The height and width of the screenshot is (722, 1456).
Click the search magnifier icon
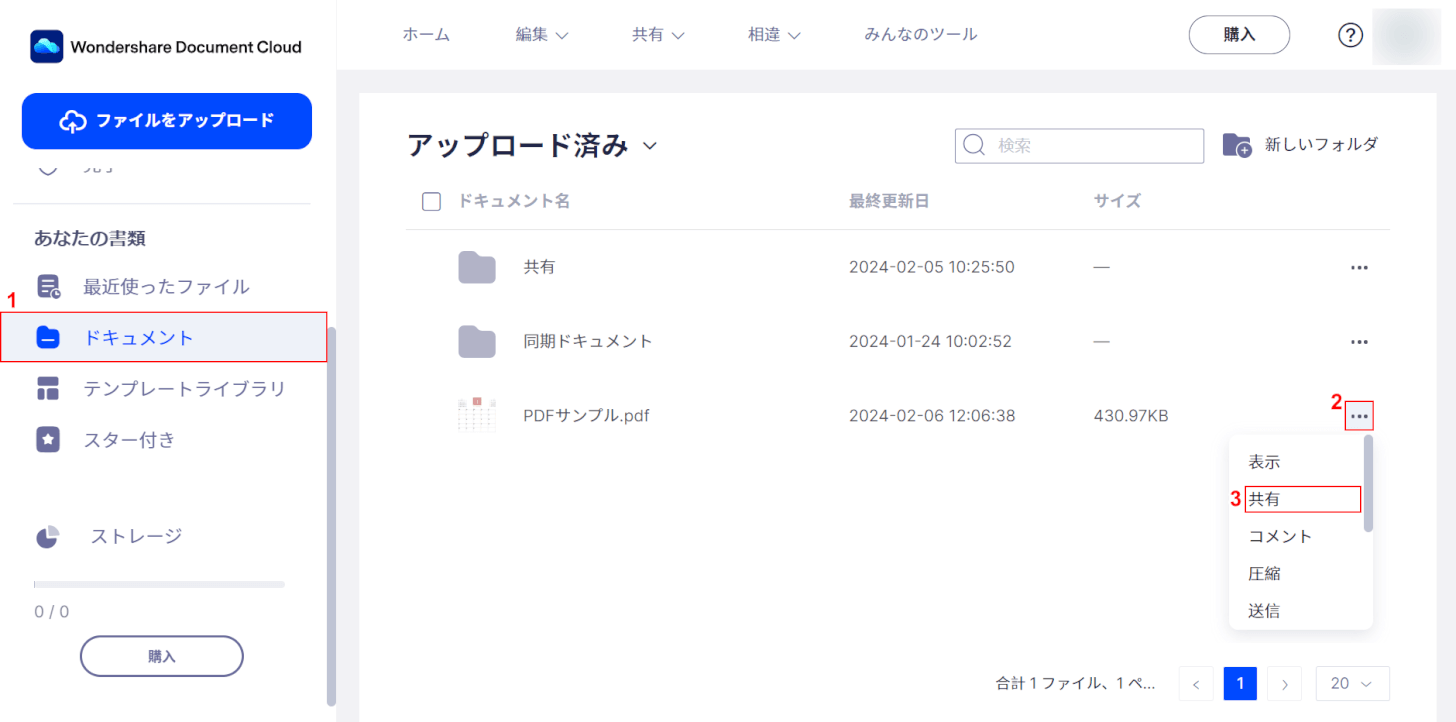[x=974, y=146]
